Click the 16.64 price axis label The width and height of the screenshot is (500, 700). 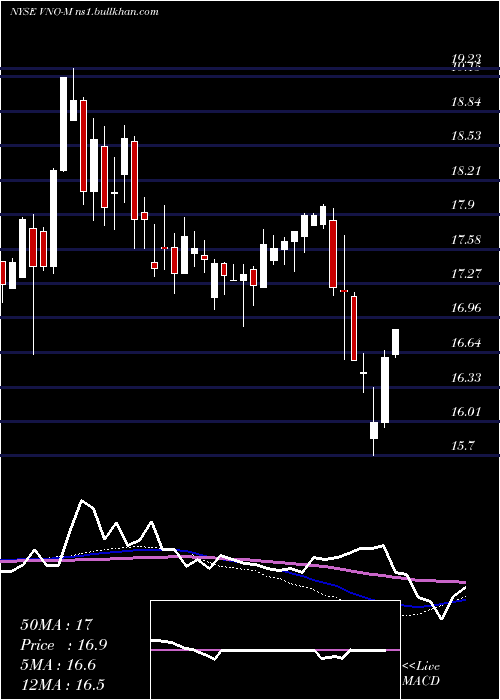[x=466, y=343]
